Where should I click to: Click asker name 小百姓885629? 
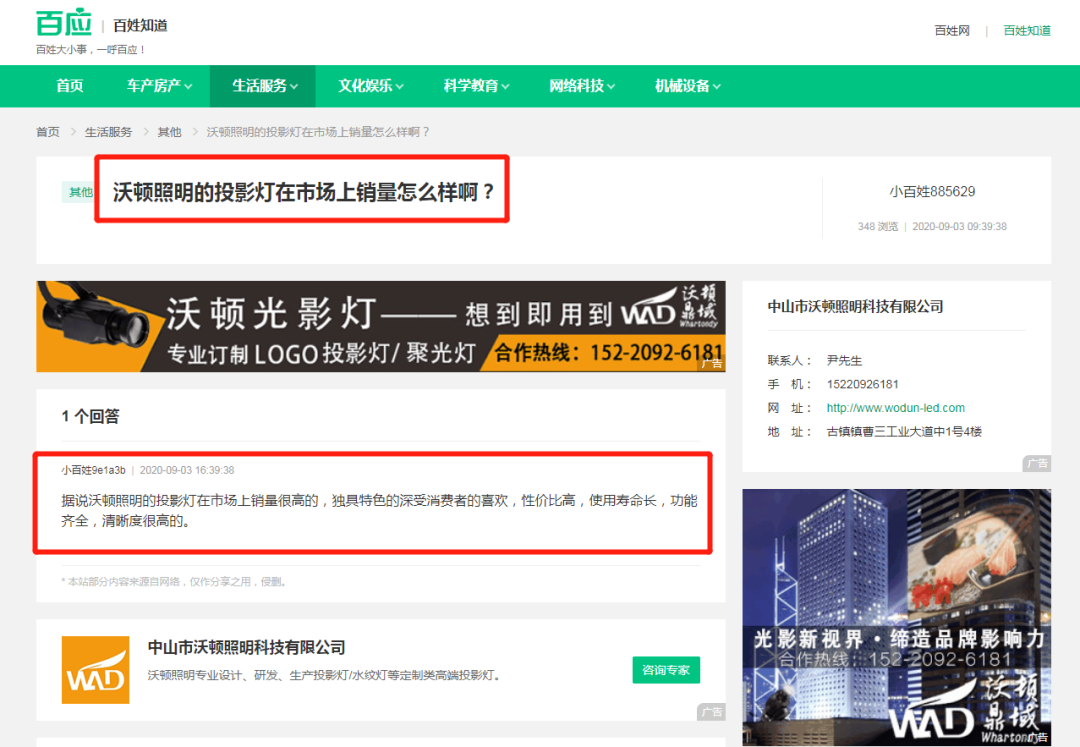click(x=932, y=191)
